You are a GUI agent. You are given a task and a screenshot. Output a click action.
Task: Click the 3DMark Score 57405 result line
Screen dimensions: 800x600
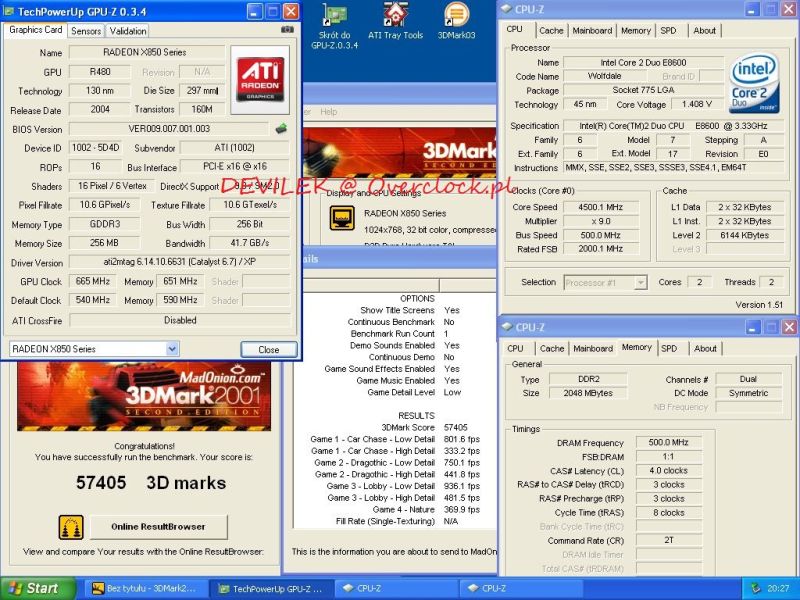(x=424, y=428)
